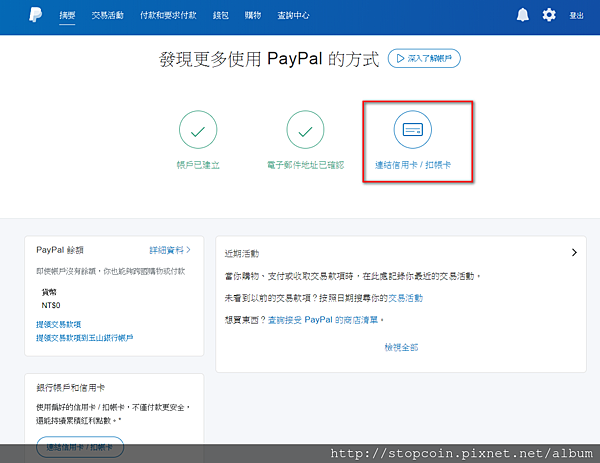Viewport: 600px width, 463px height.
Task: Open 付款和要求付款 menu
Action: click(168, 15)
